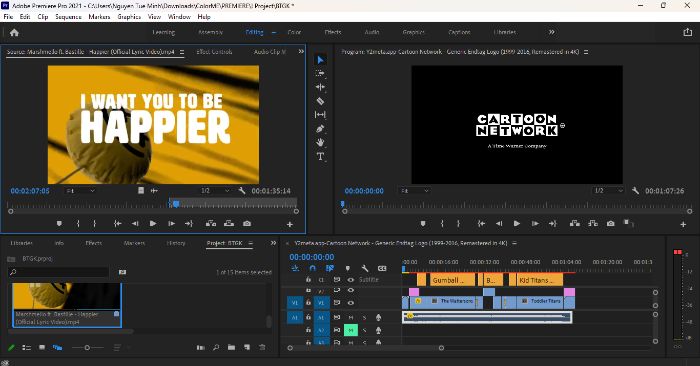700x366 pixels.
Task: Select the Slip tool
Action: point(320,115)
